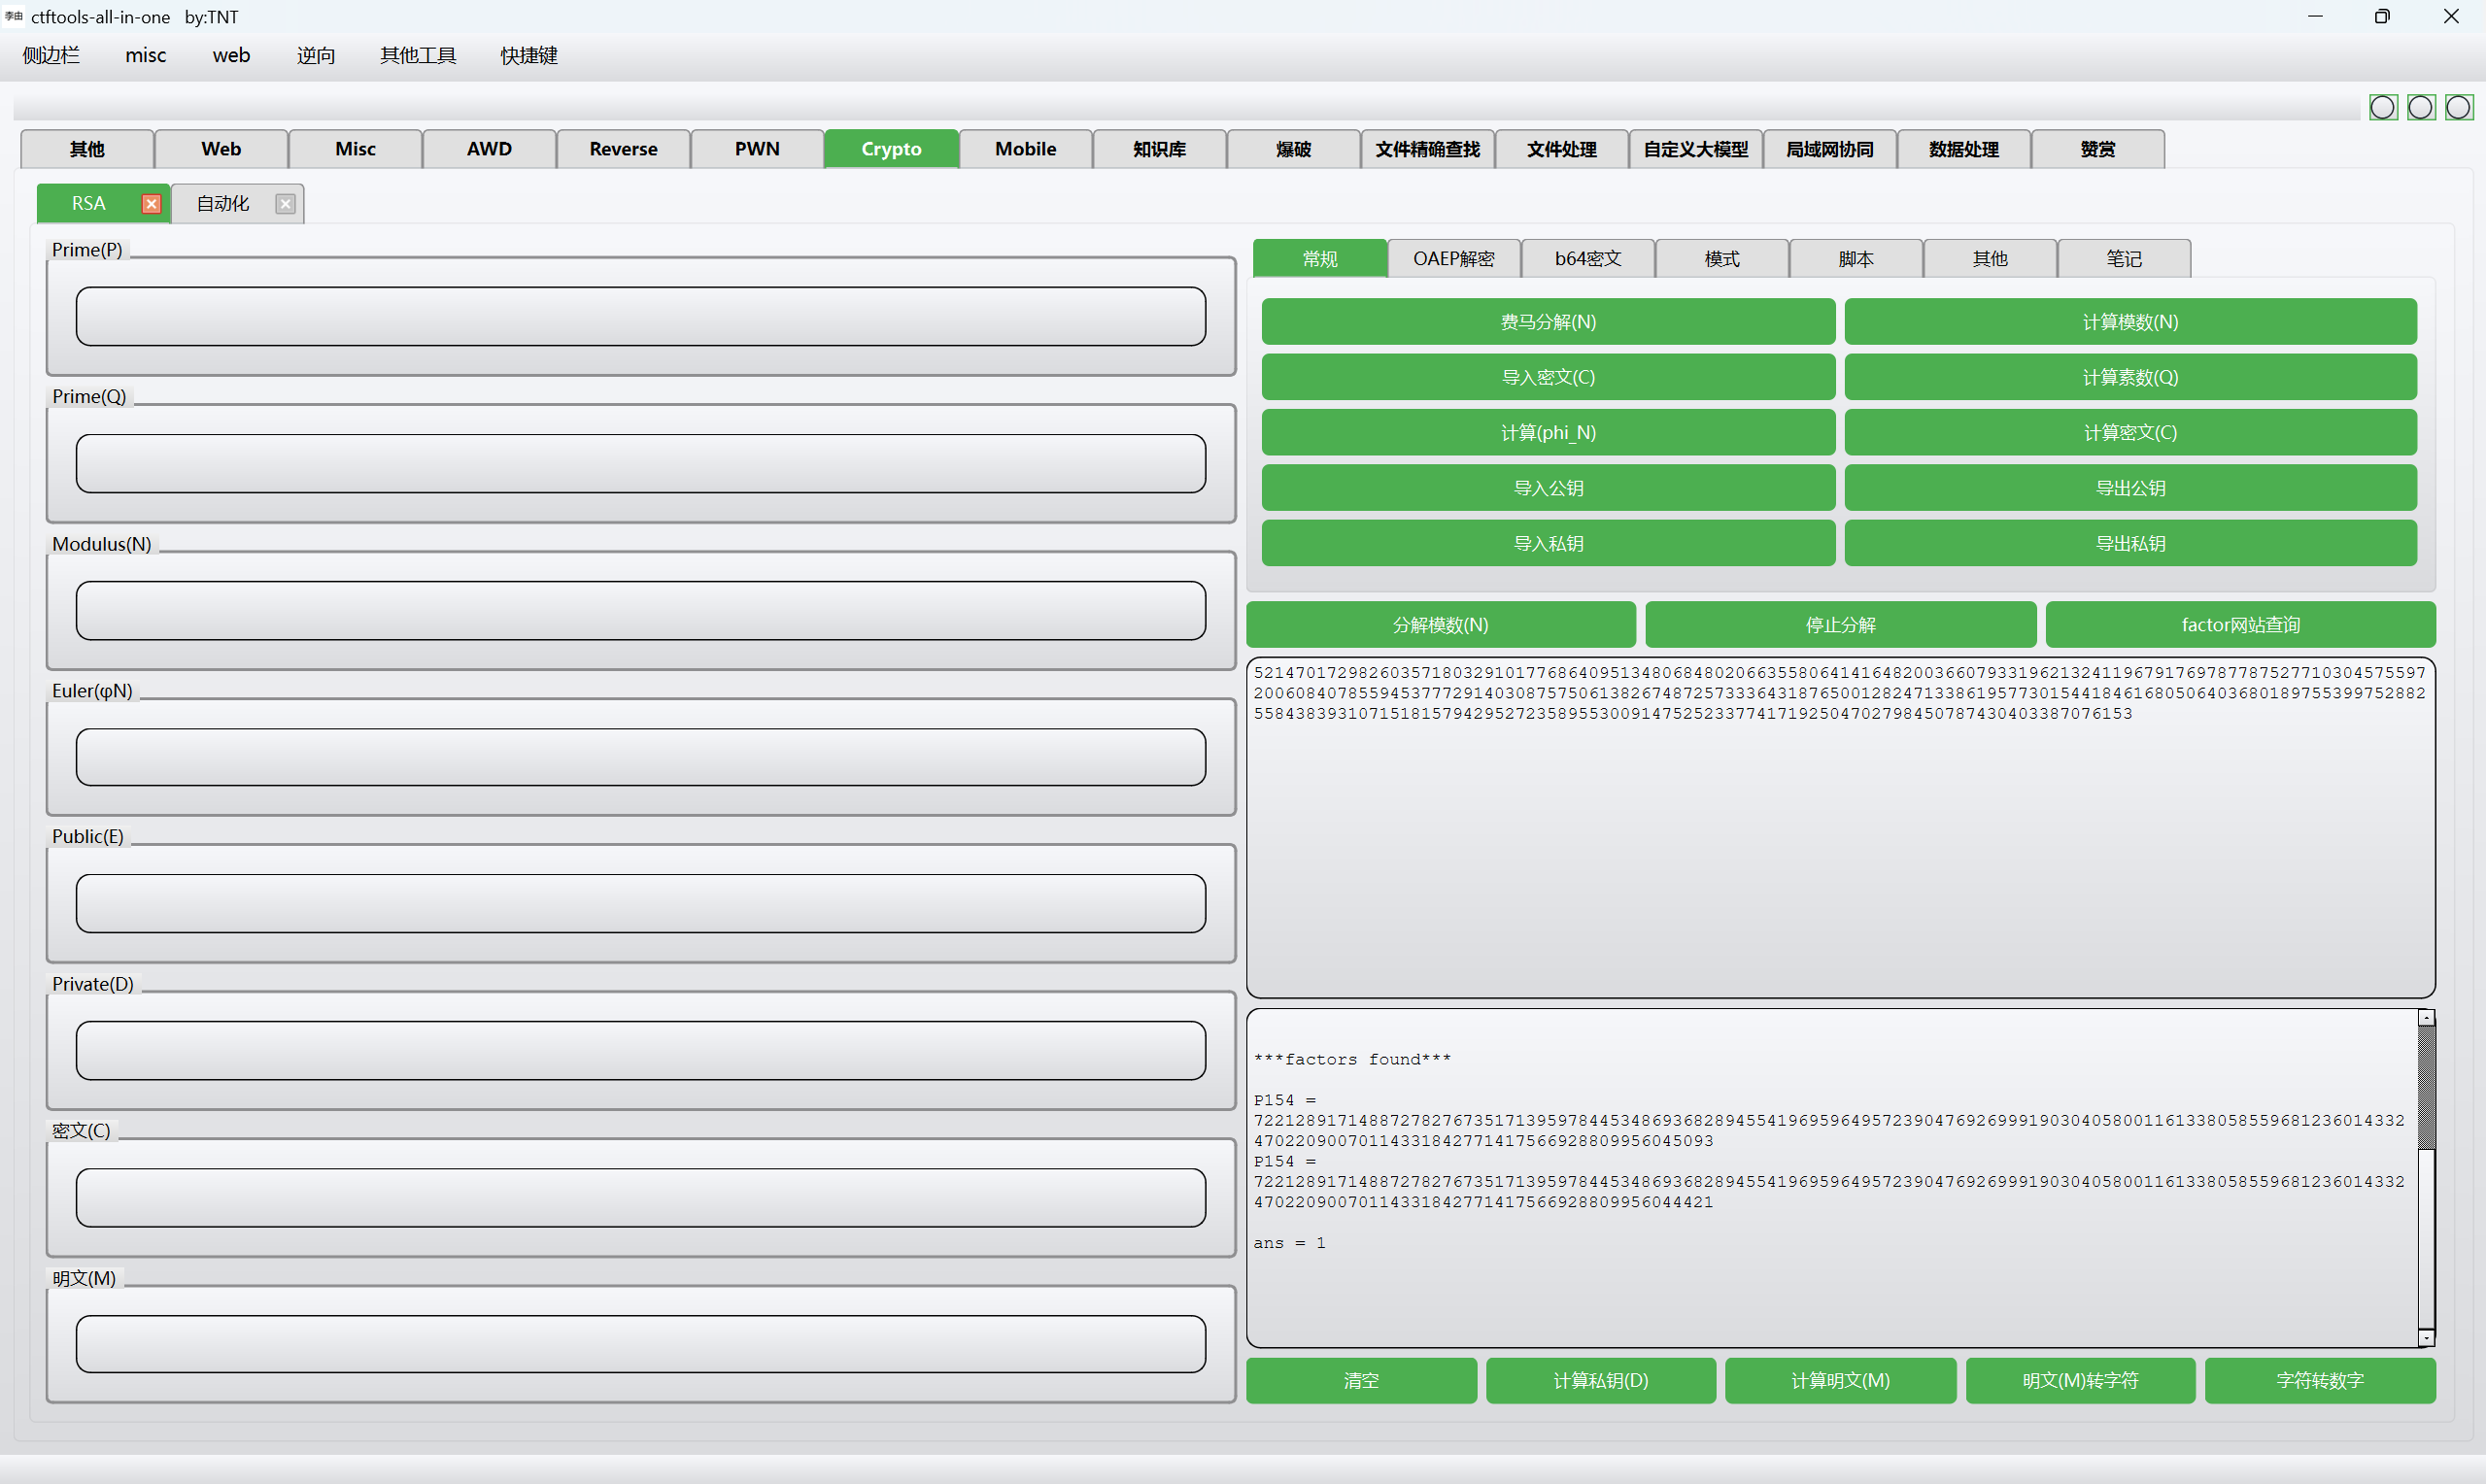2486x1484 pixels.
Task: Click the 费马分解(N) button
Action: pos(1548,322)
